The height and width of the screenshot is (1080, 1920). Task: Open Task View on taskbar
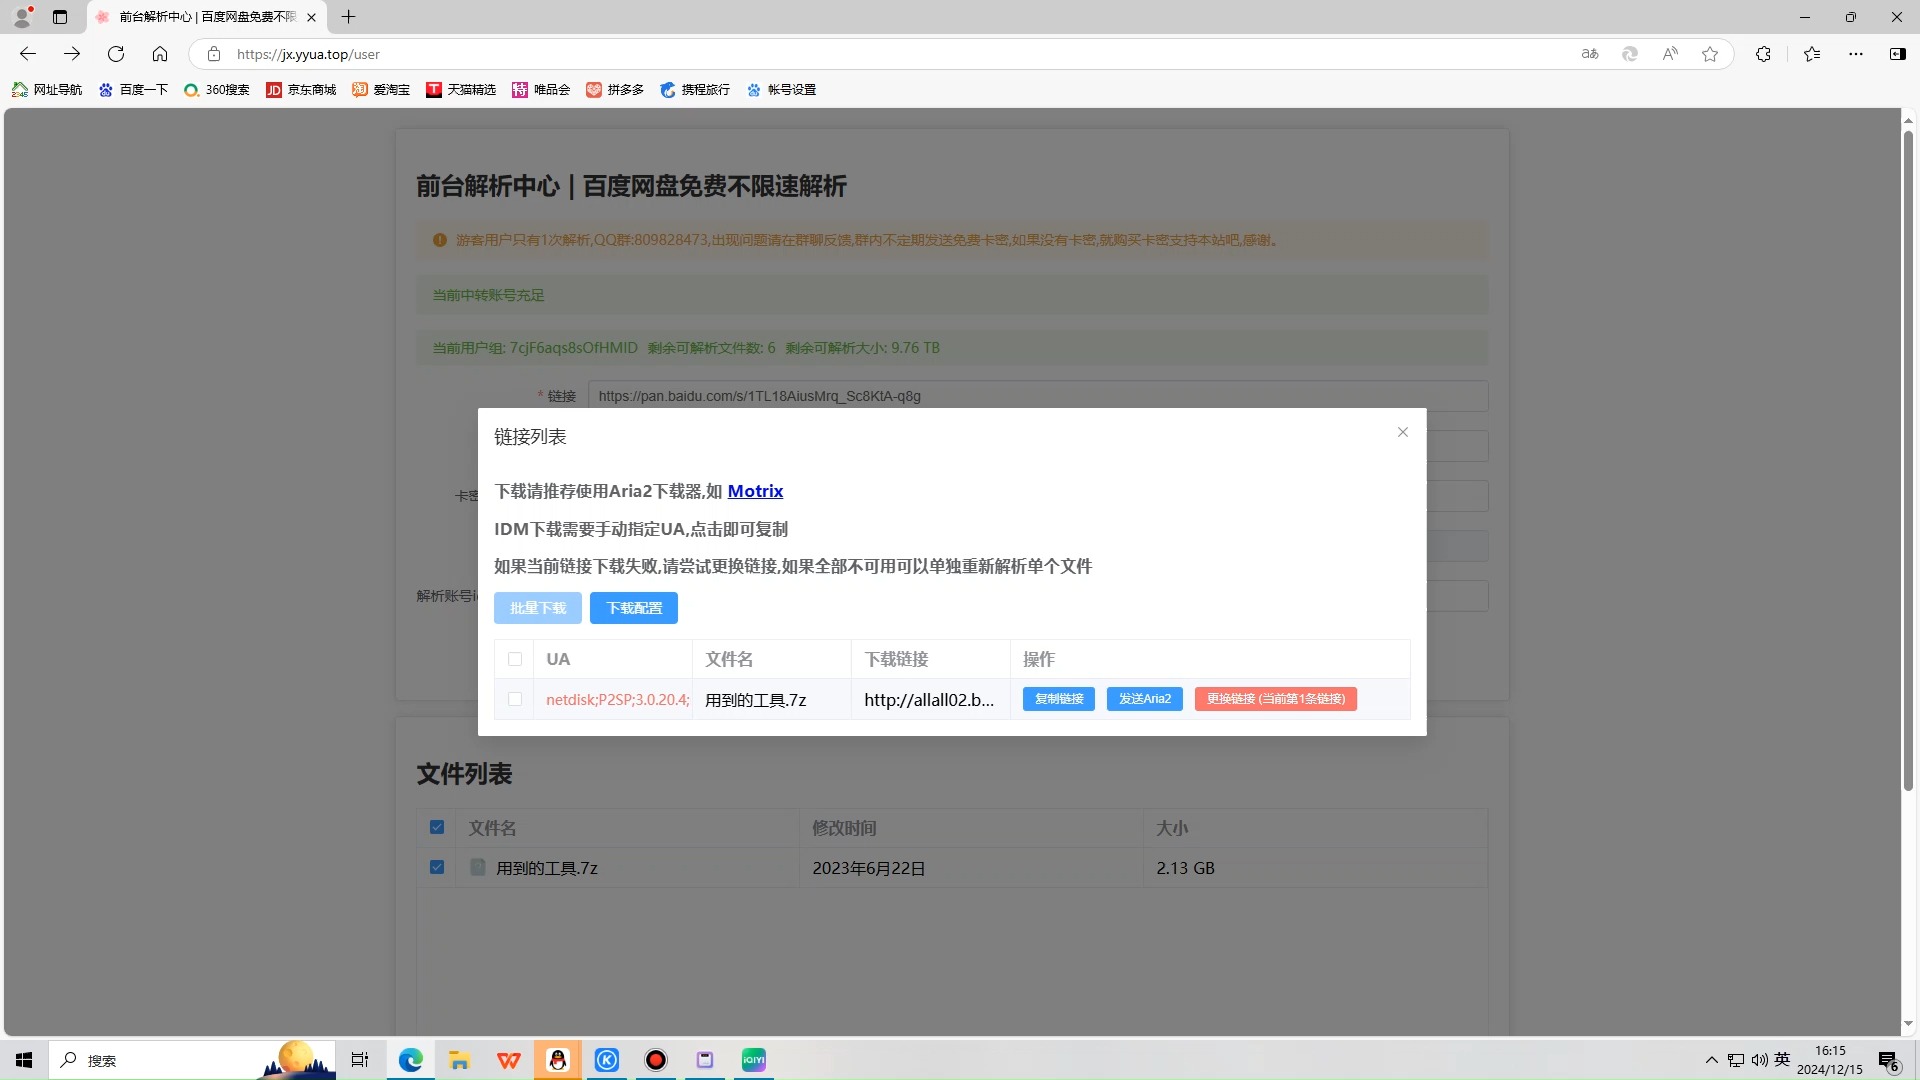[x=360, y=1060]
